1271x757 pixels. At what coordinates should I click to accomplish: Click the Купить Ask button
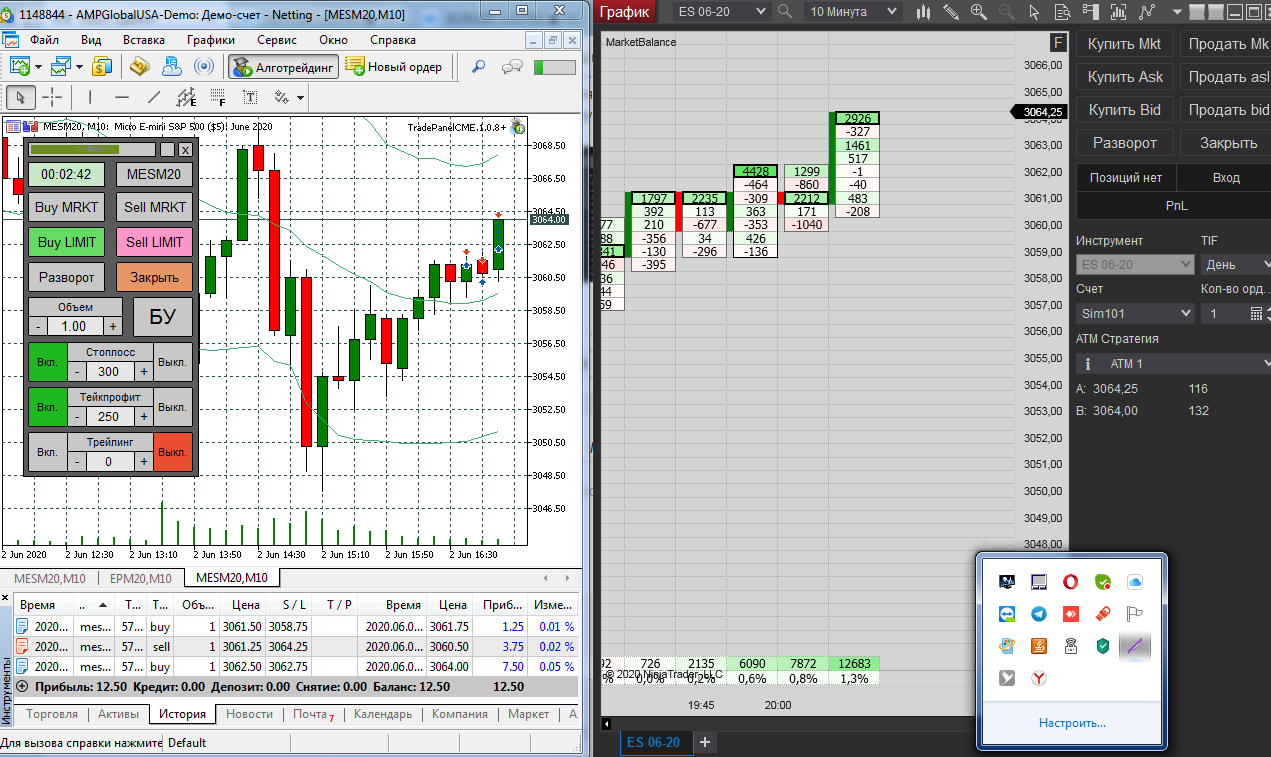click(x=1125, y=77)
